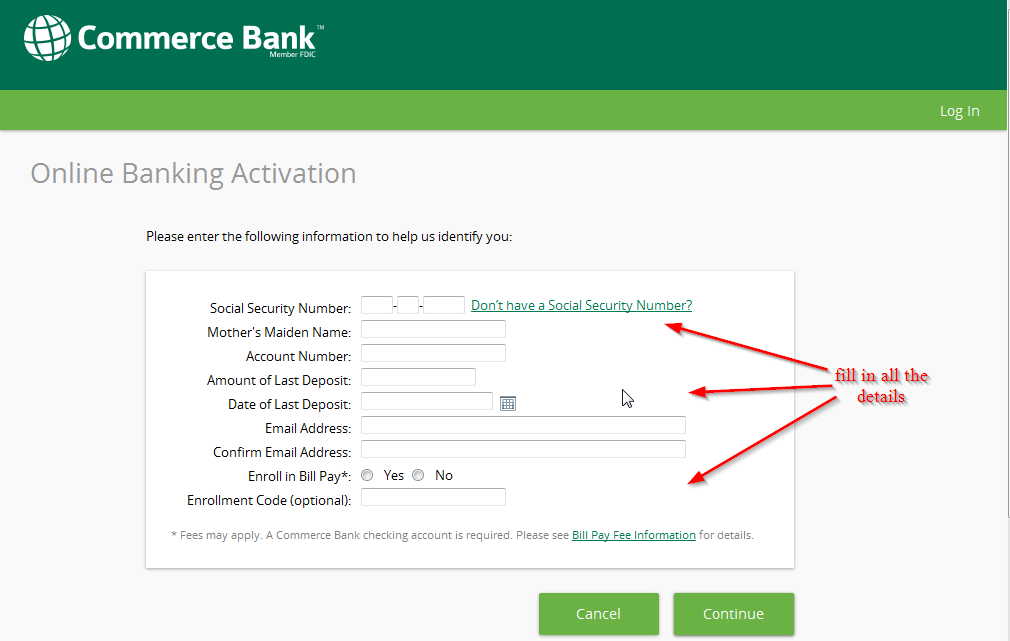Viewport: 1010px width, 641px height.
Task: Click the Email Address field
Action: click(x=523, y=425)
